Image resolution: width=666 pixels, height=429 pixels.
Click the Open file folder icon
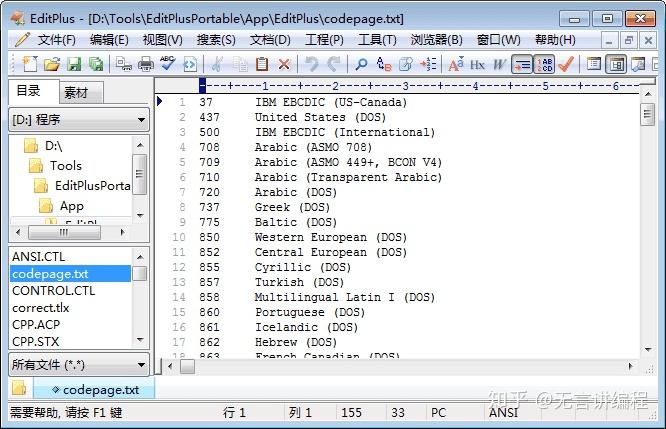[52, 64]
